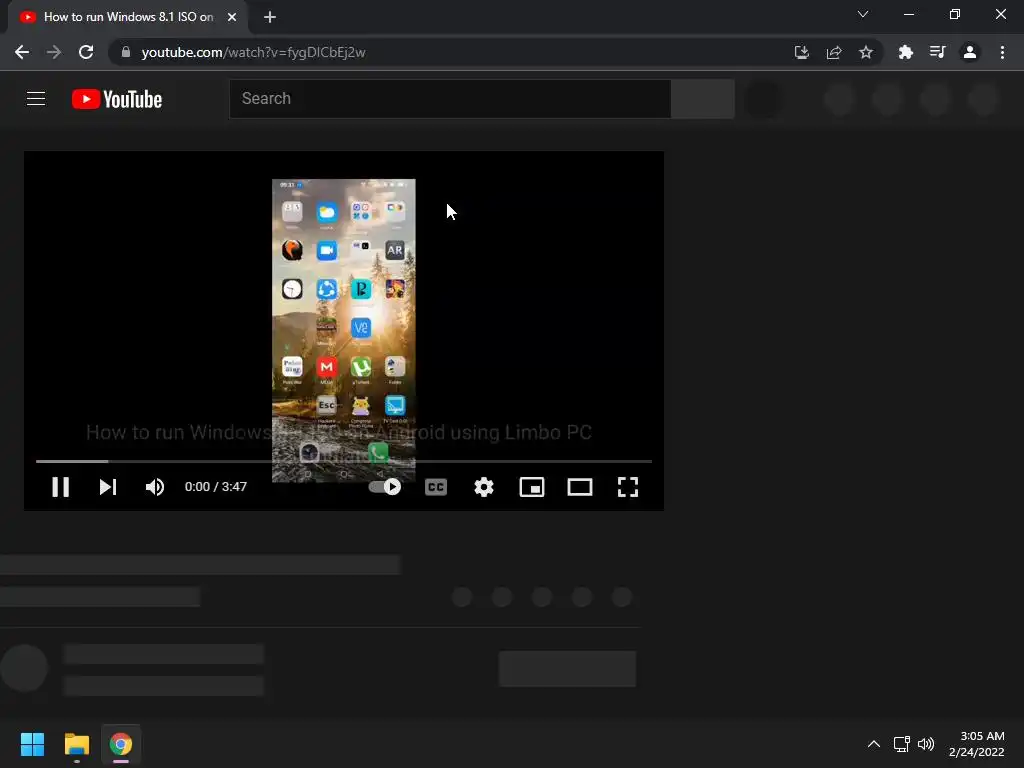This screenshot has height=768, width=1024.
Task: Open the media control button
Action: click(x=938, y=52)
